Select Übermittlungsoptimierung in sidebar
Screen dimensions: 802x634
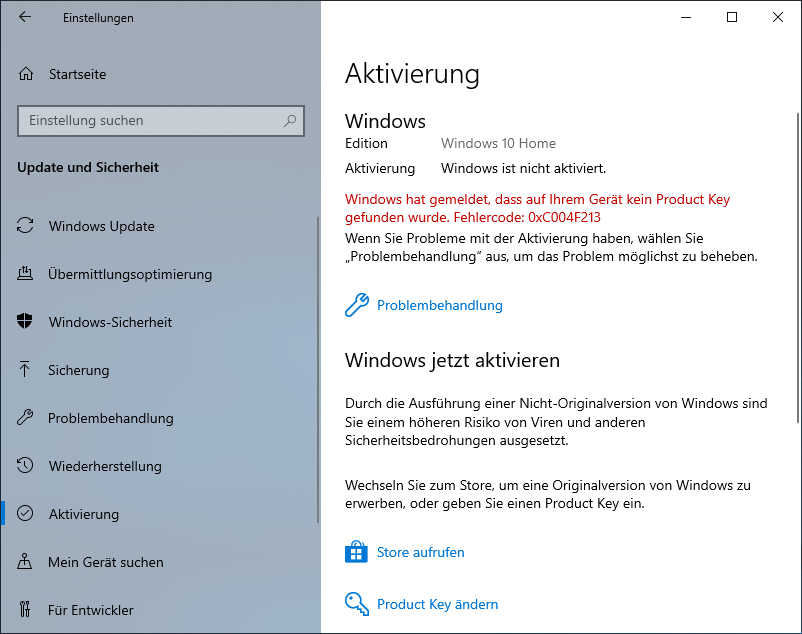[x=130, y=274]
